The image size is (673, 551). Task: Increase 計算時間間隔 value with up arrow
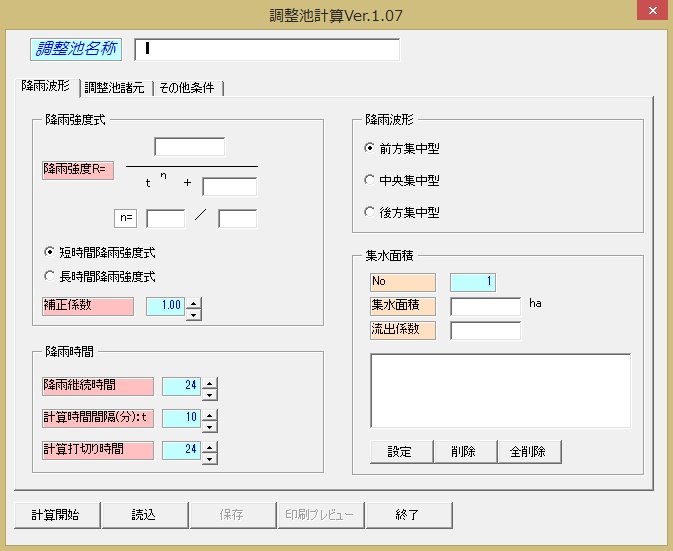click(x=210, y=413)
